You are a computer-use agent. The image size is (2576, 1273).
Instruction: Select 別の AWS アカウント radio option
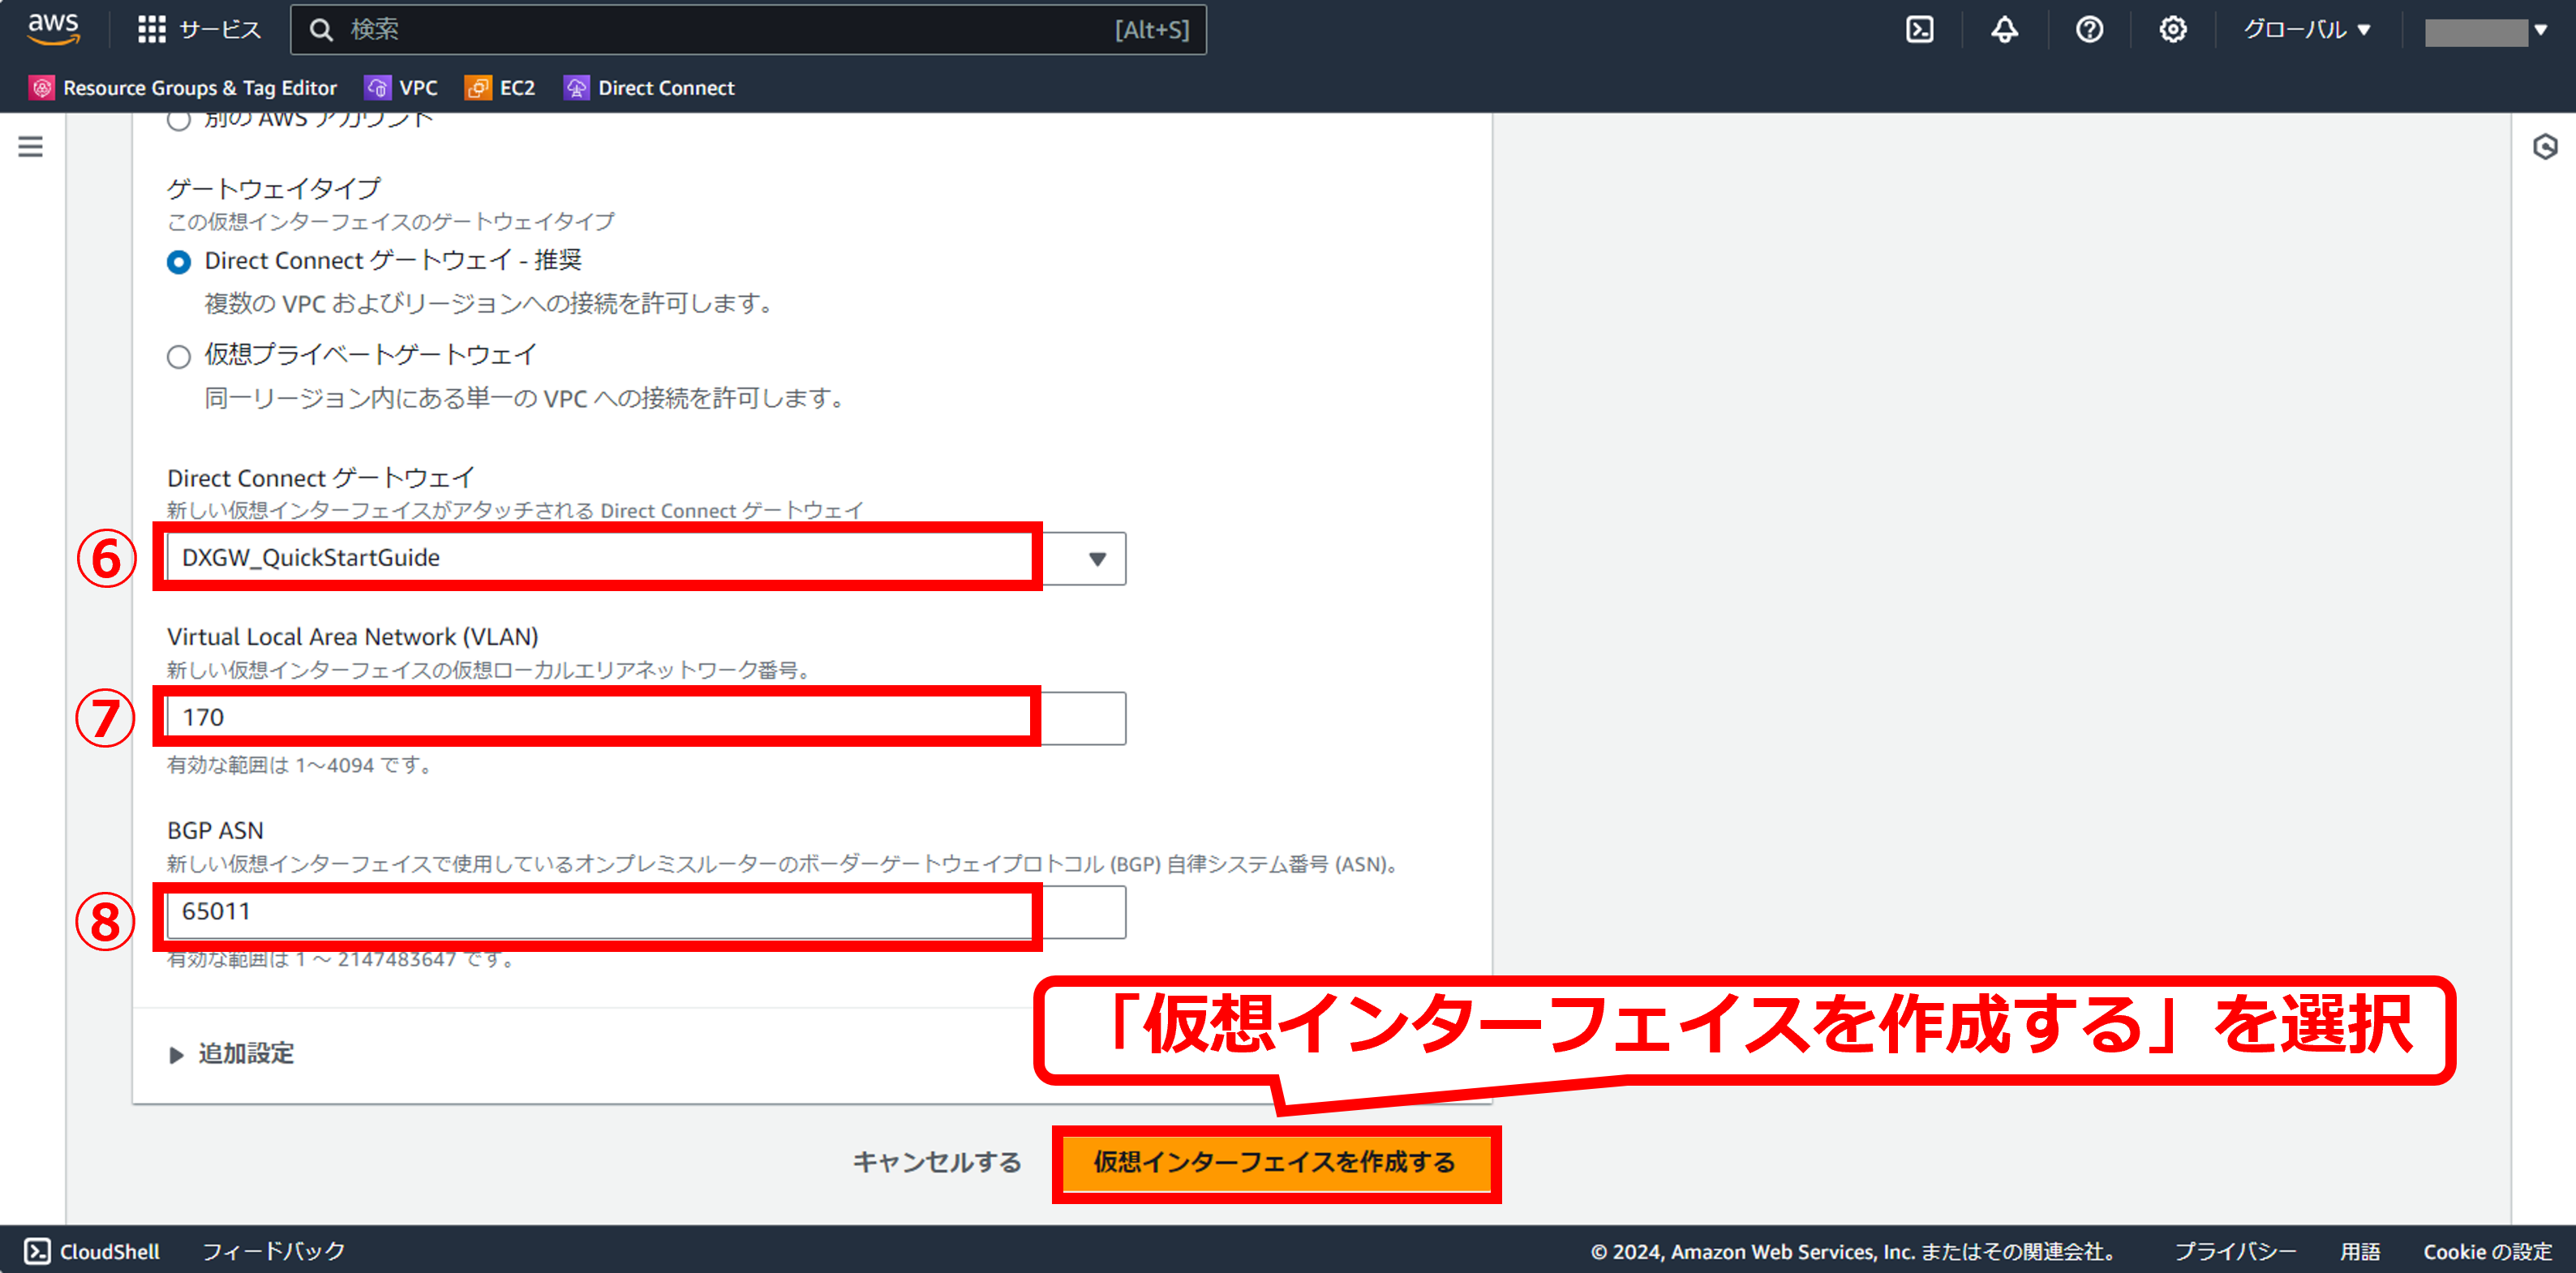click(179, 121)
